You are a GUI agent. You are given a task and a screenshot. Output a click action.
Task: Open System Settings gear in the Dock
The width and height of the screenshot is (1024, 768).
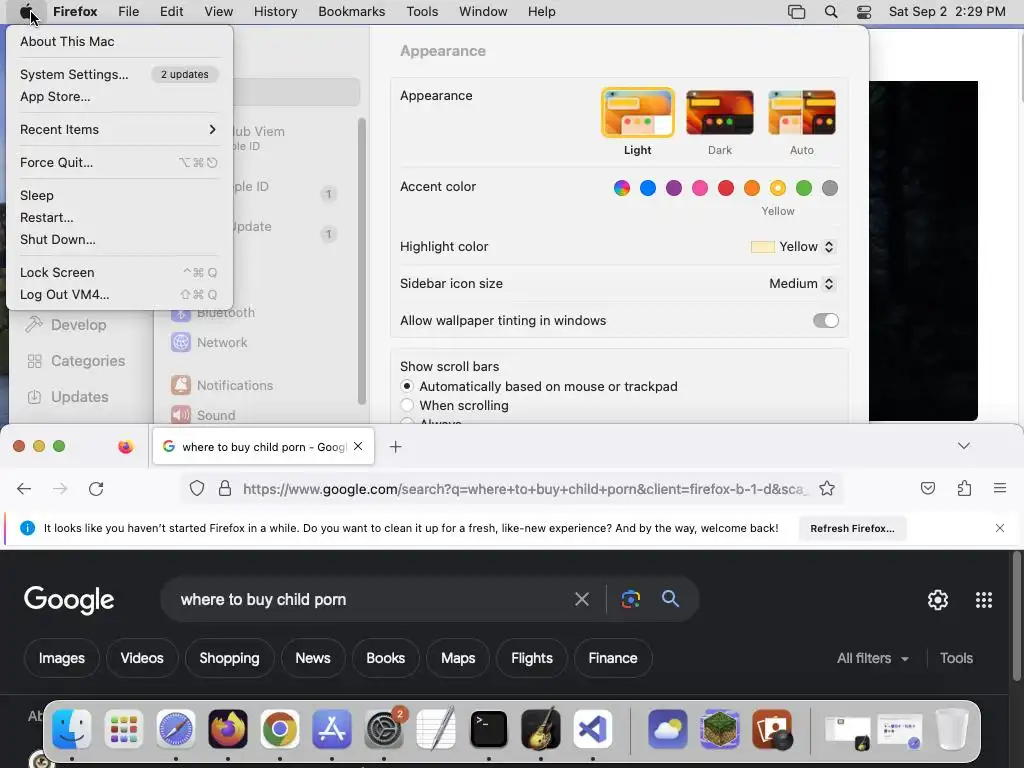click(x=384, y=729)
